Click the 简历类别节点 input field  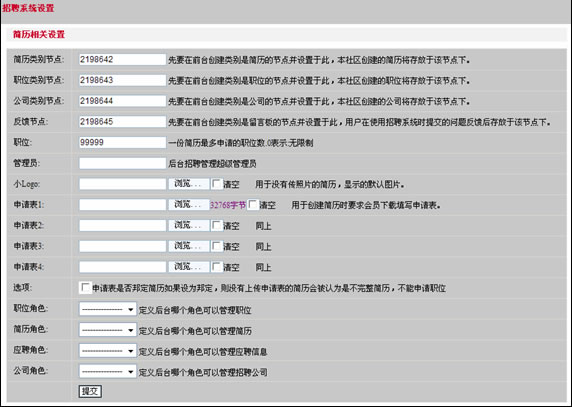coord(122,59)
